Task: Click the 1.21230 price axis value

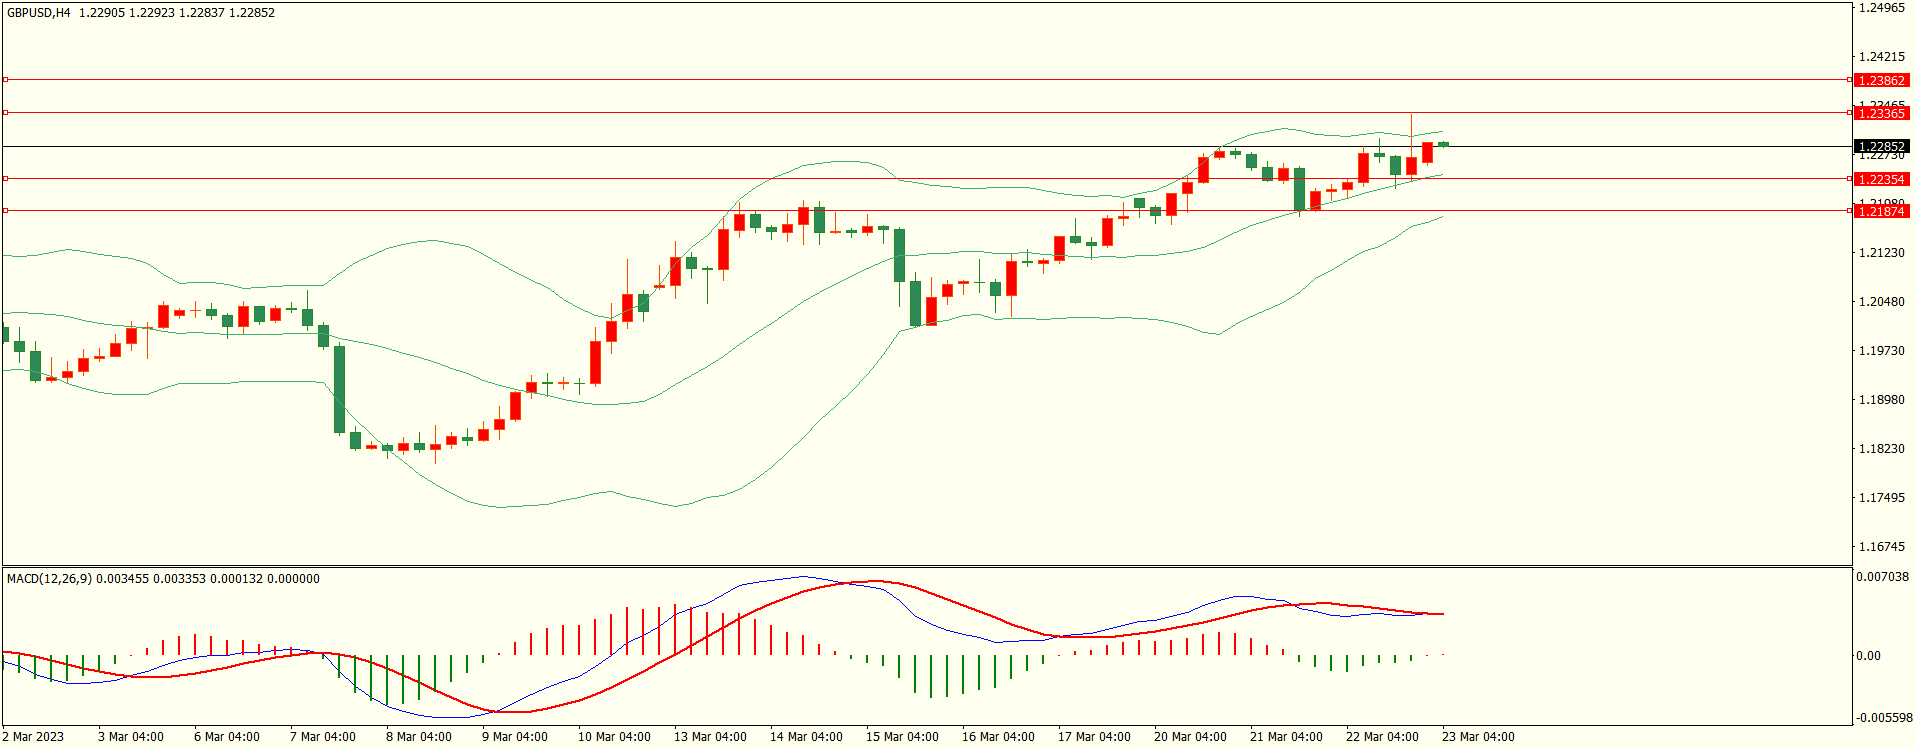Action: pos(1881,253)
